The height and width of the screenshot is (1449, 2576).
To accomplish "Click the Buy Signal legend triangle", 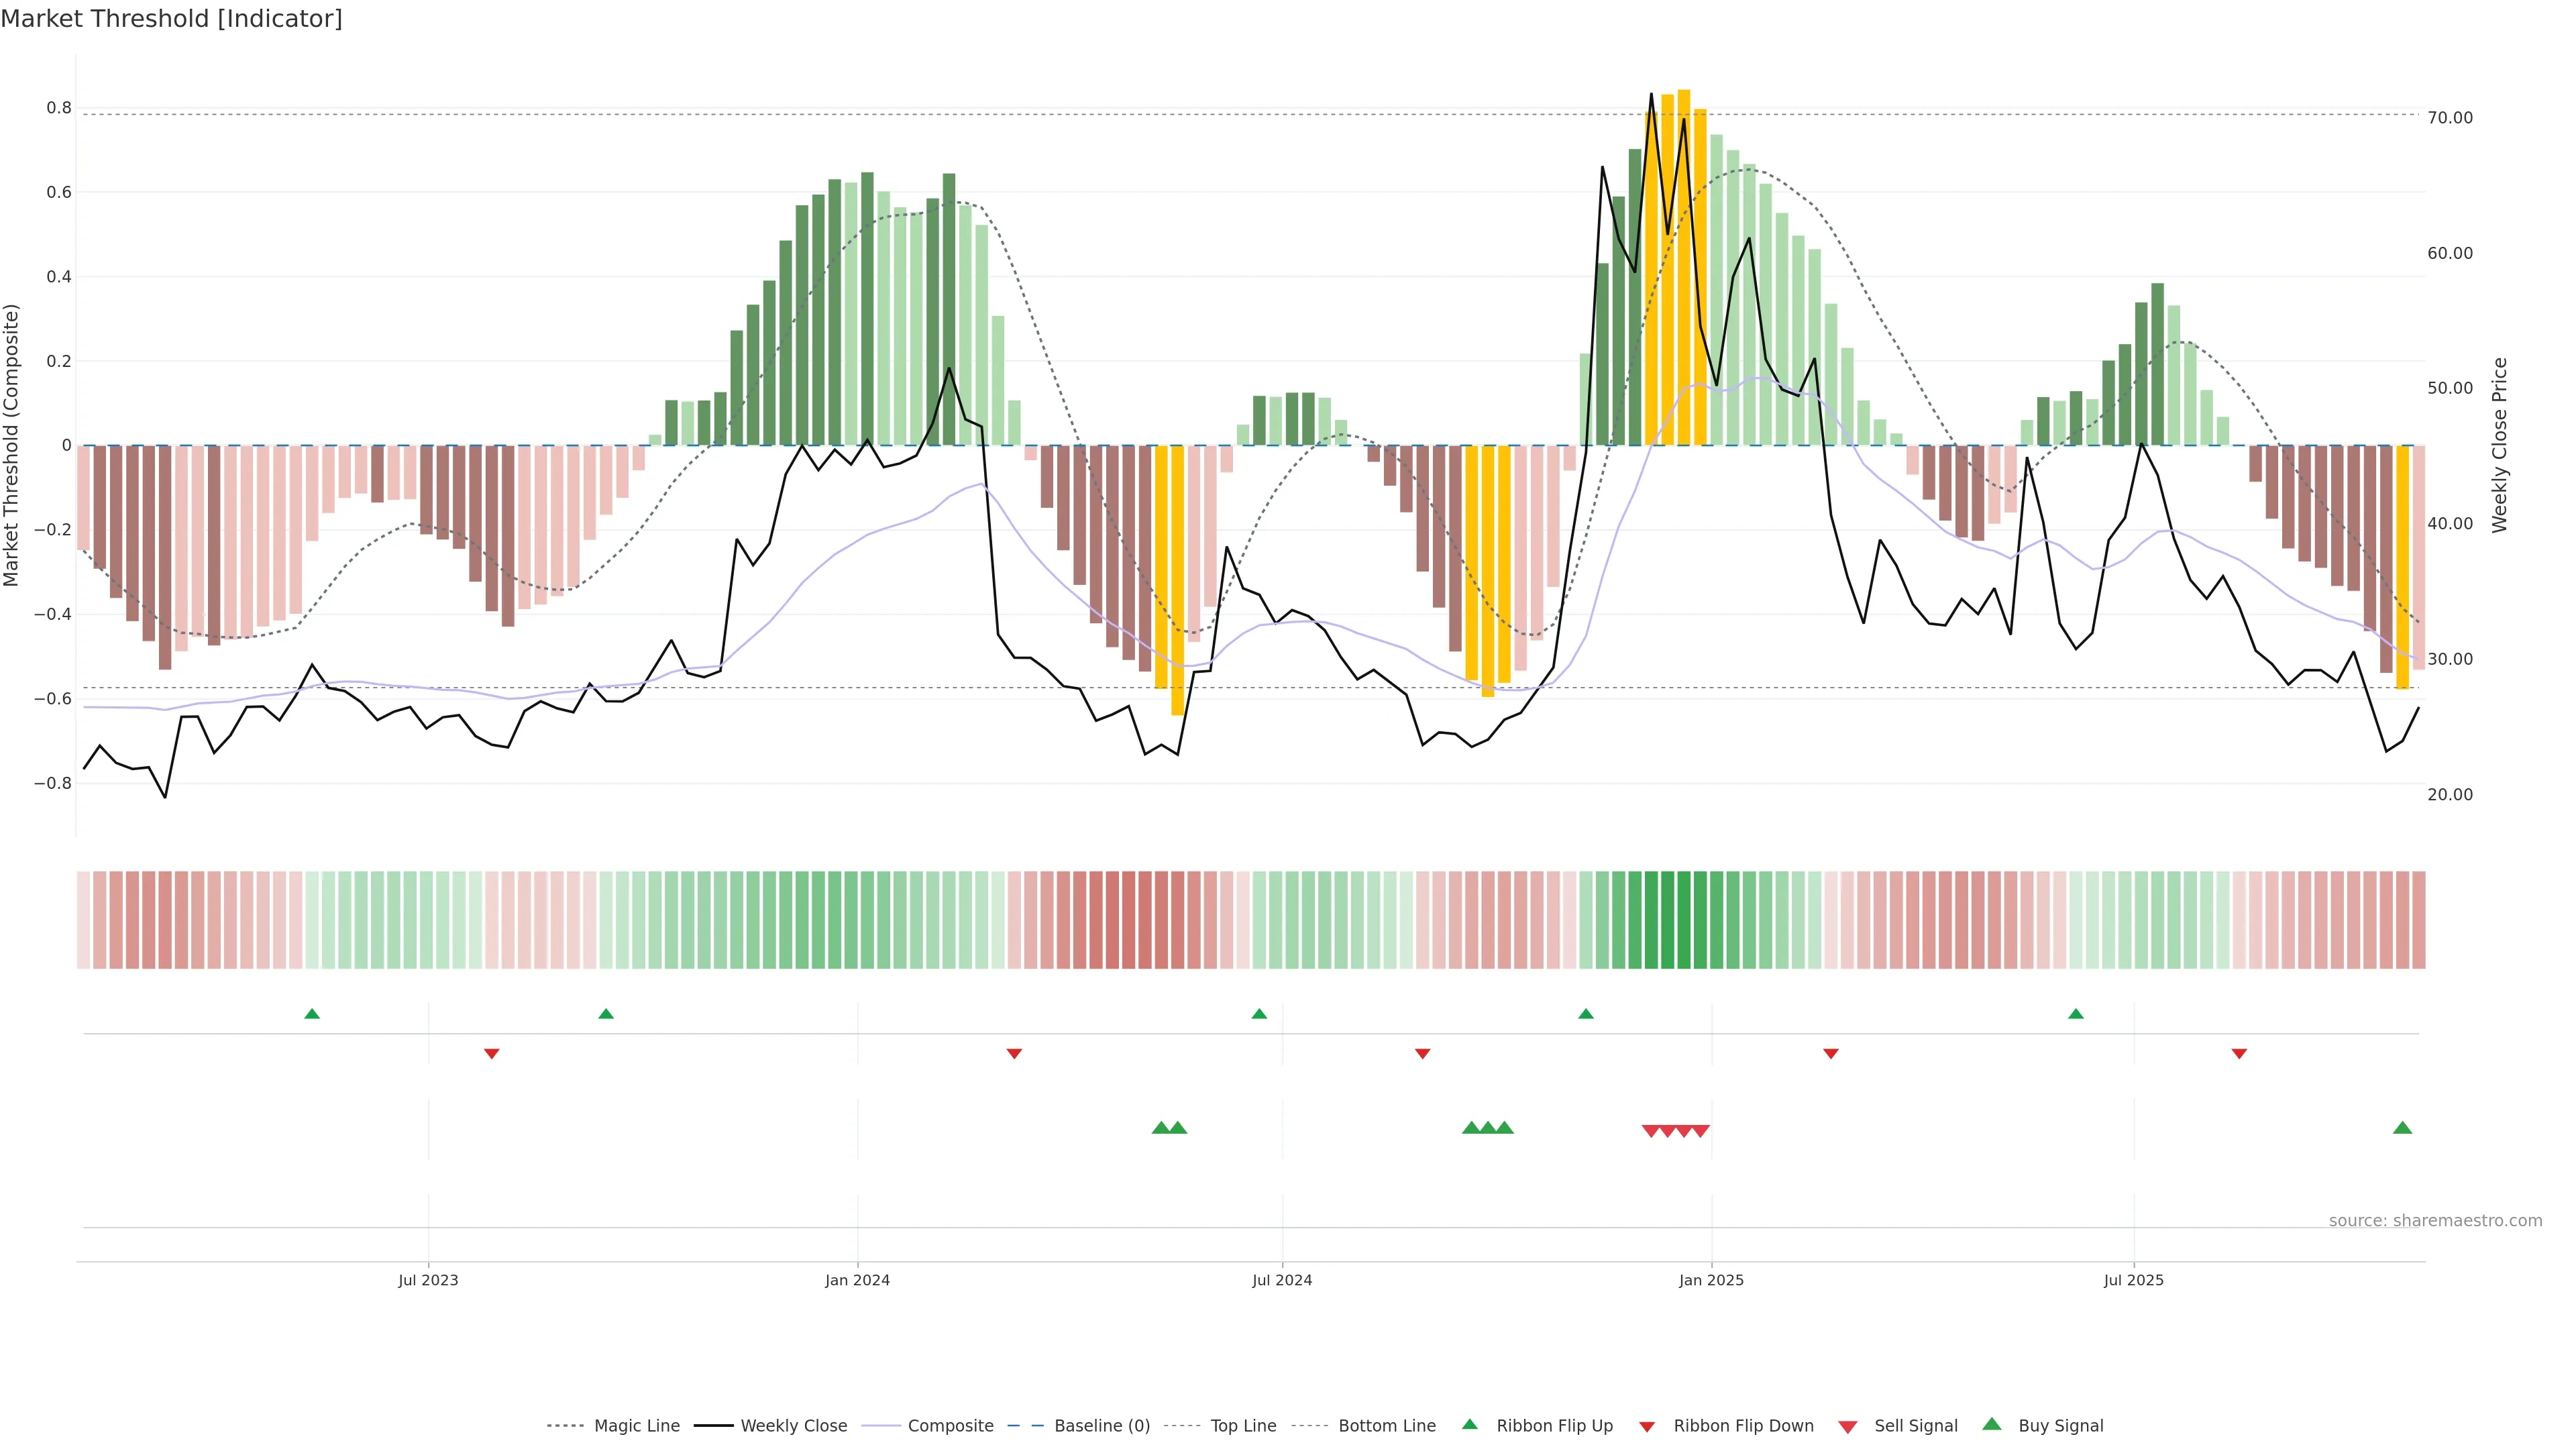I will click(1992, 1425).
